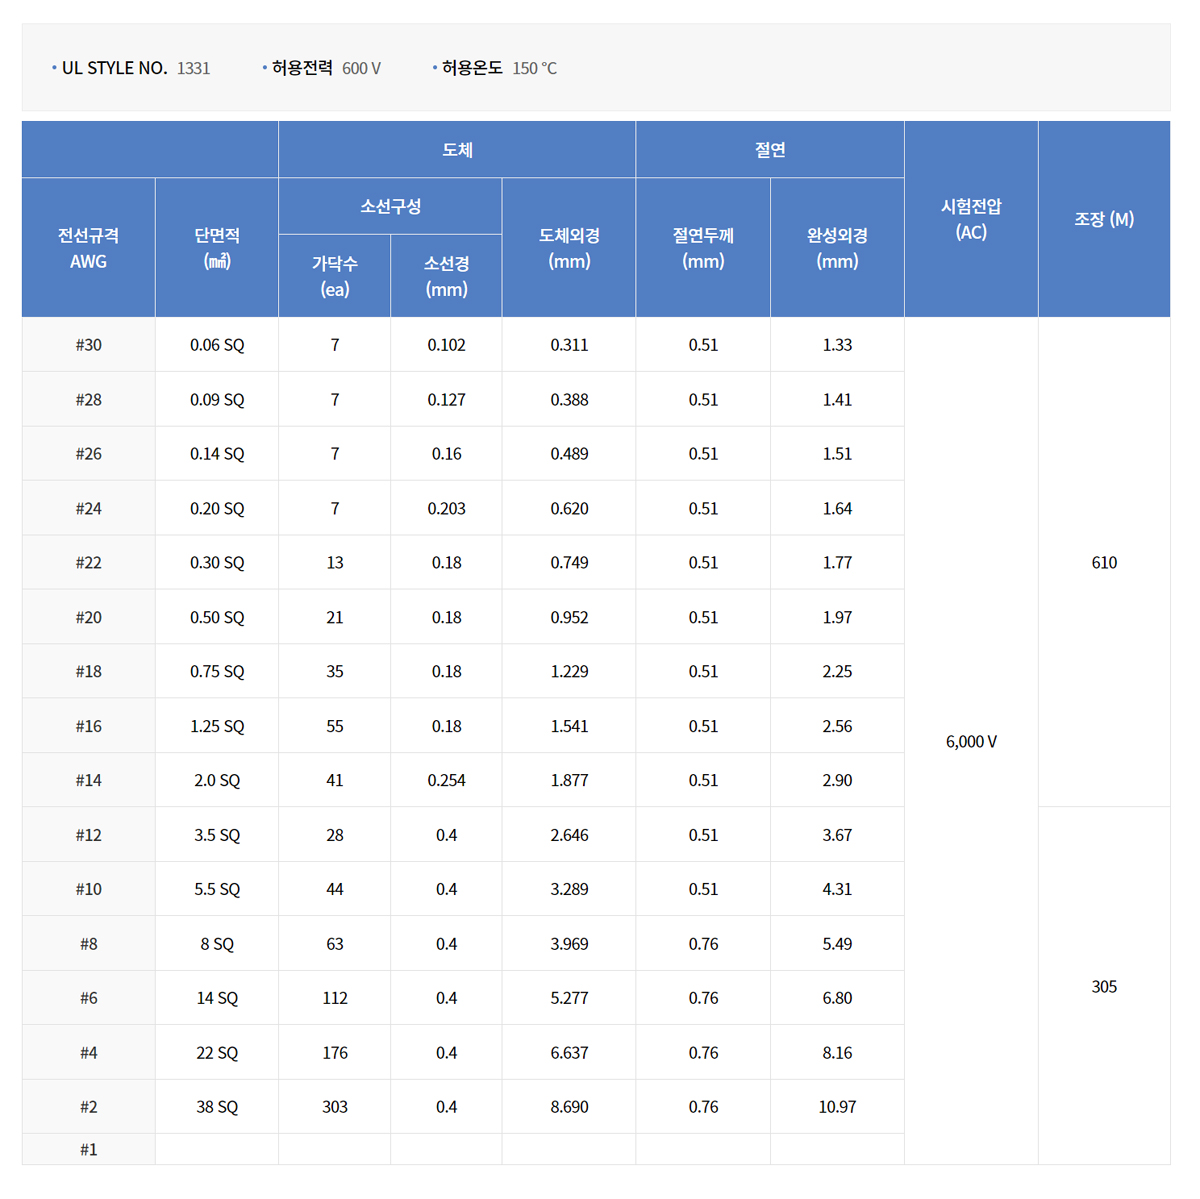
Task: Click the 6,000 V test voltage cell
Action: tap(971, 741)
